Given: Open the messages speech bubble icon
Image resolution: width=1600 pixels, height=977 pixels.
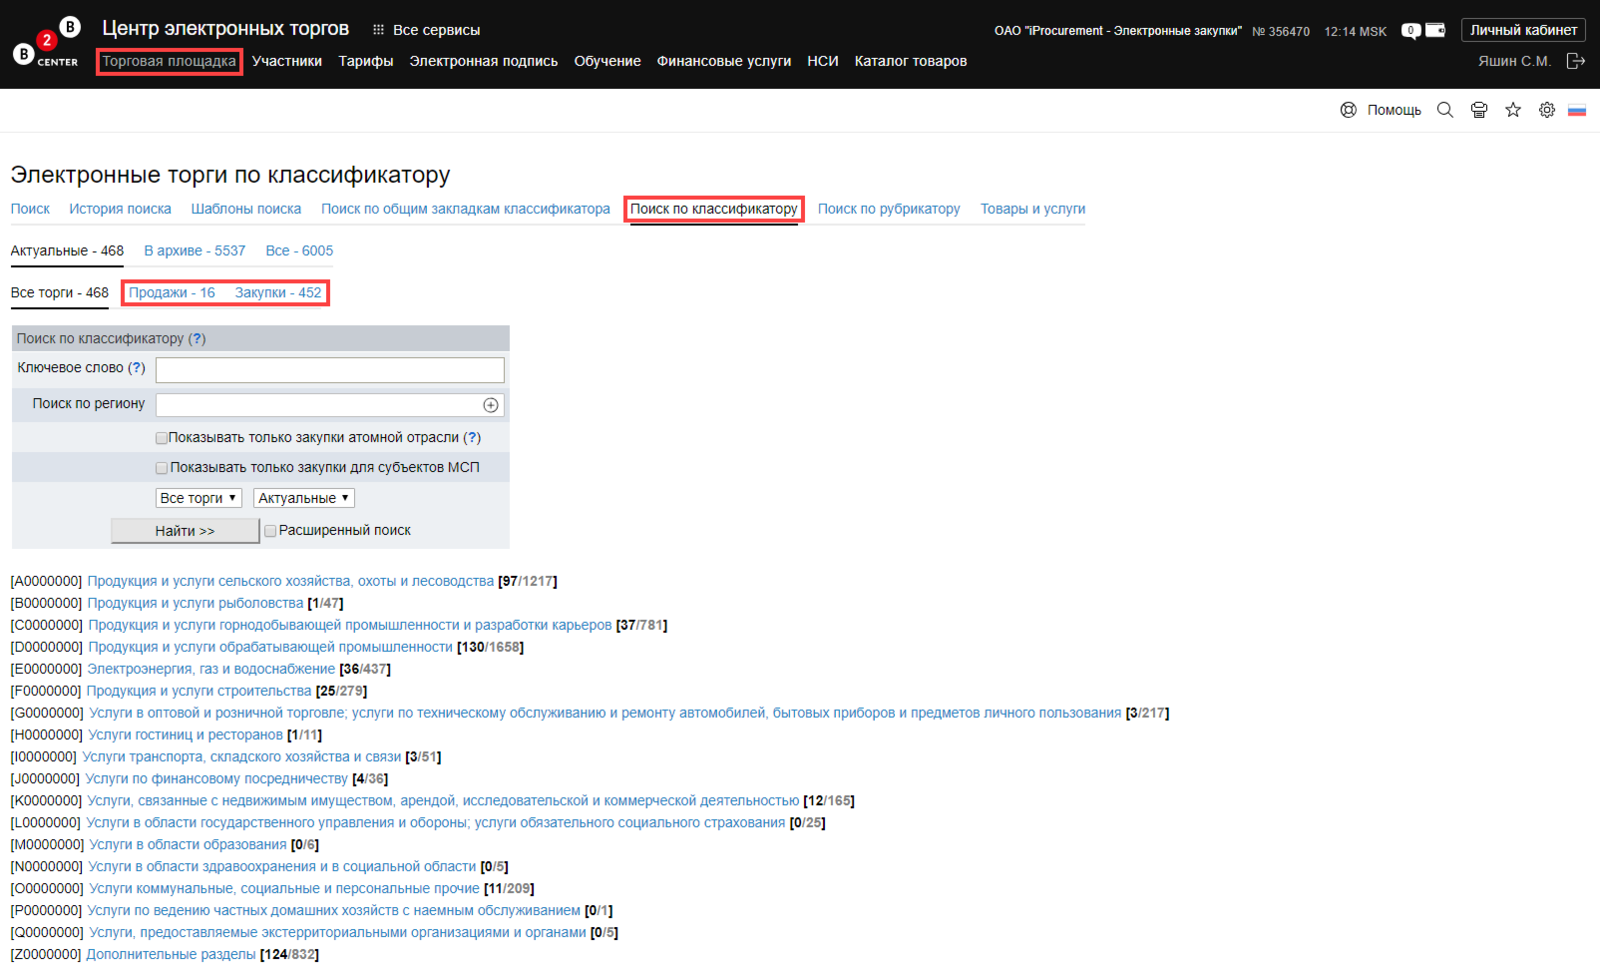Looking at the screenshot, I should (1410, 31).
